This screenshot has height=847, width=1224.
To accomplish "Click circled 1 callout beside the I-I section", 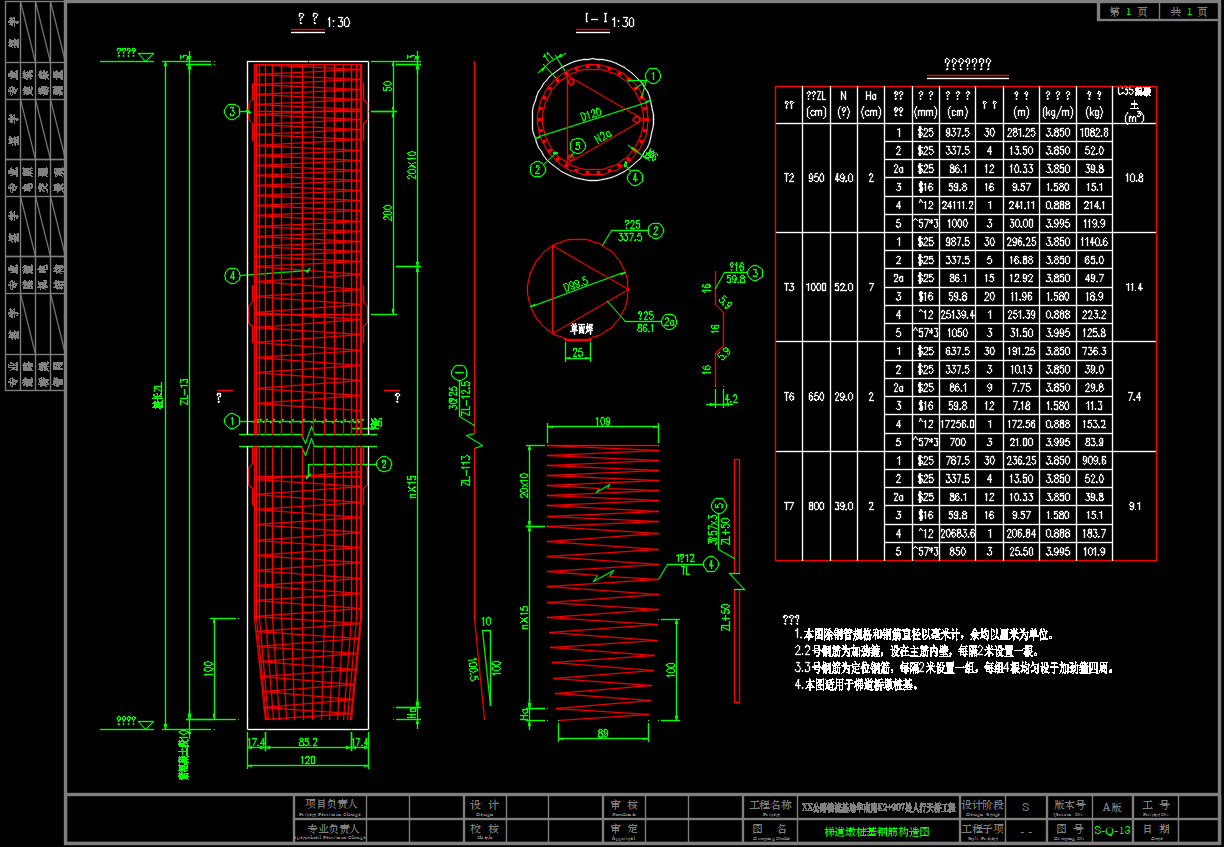I will pos(652,76).
